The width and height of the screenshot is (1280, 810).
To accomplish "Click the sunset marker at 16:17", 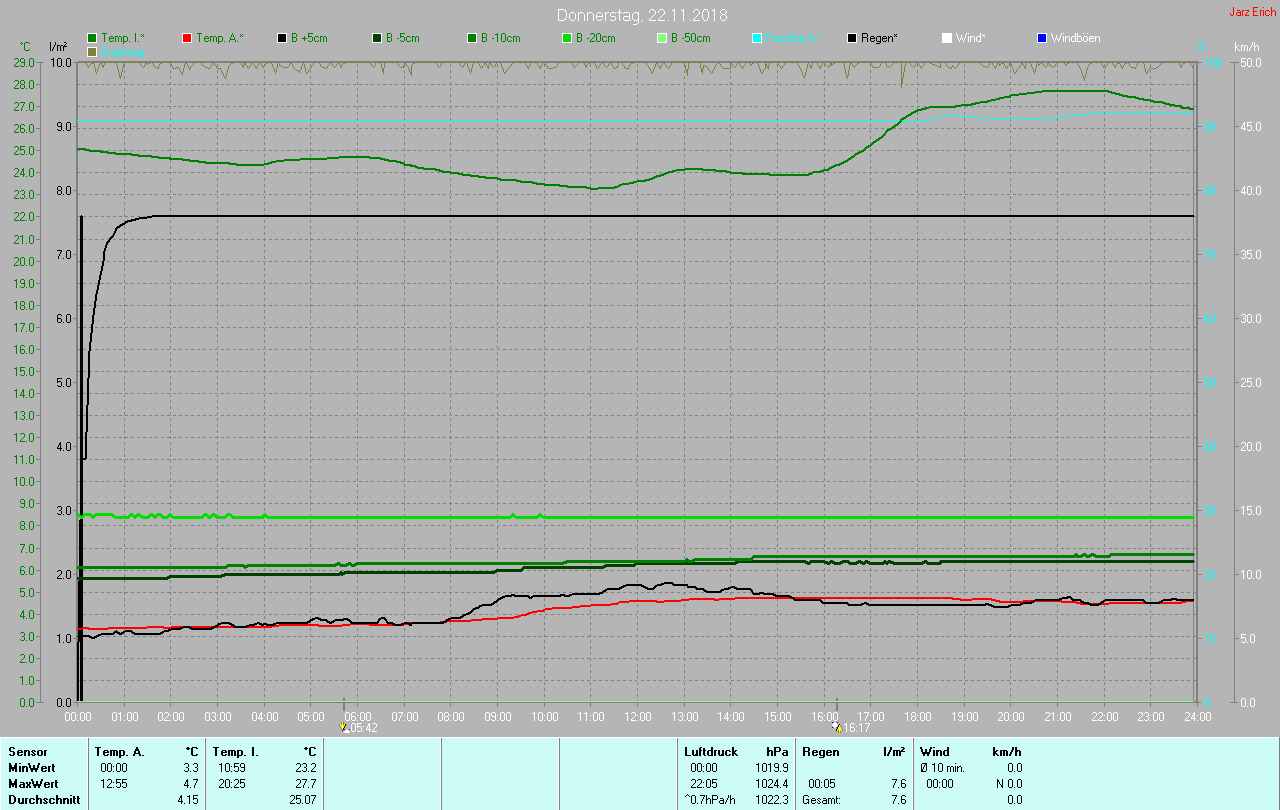I will [x=836, y=727].
